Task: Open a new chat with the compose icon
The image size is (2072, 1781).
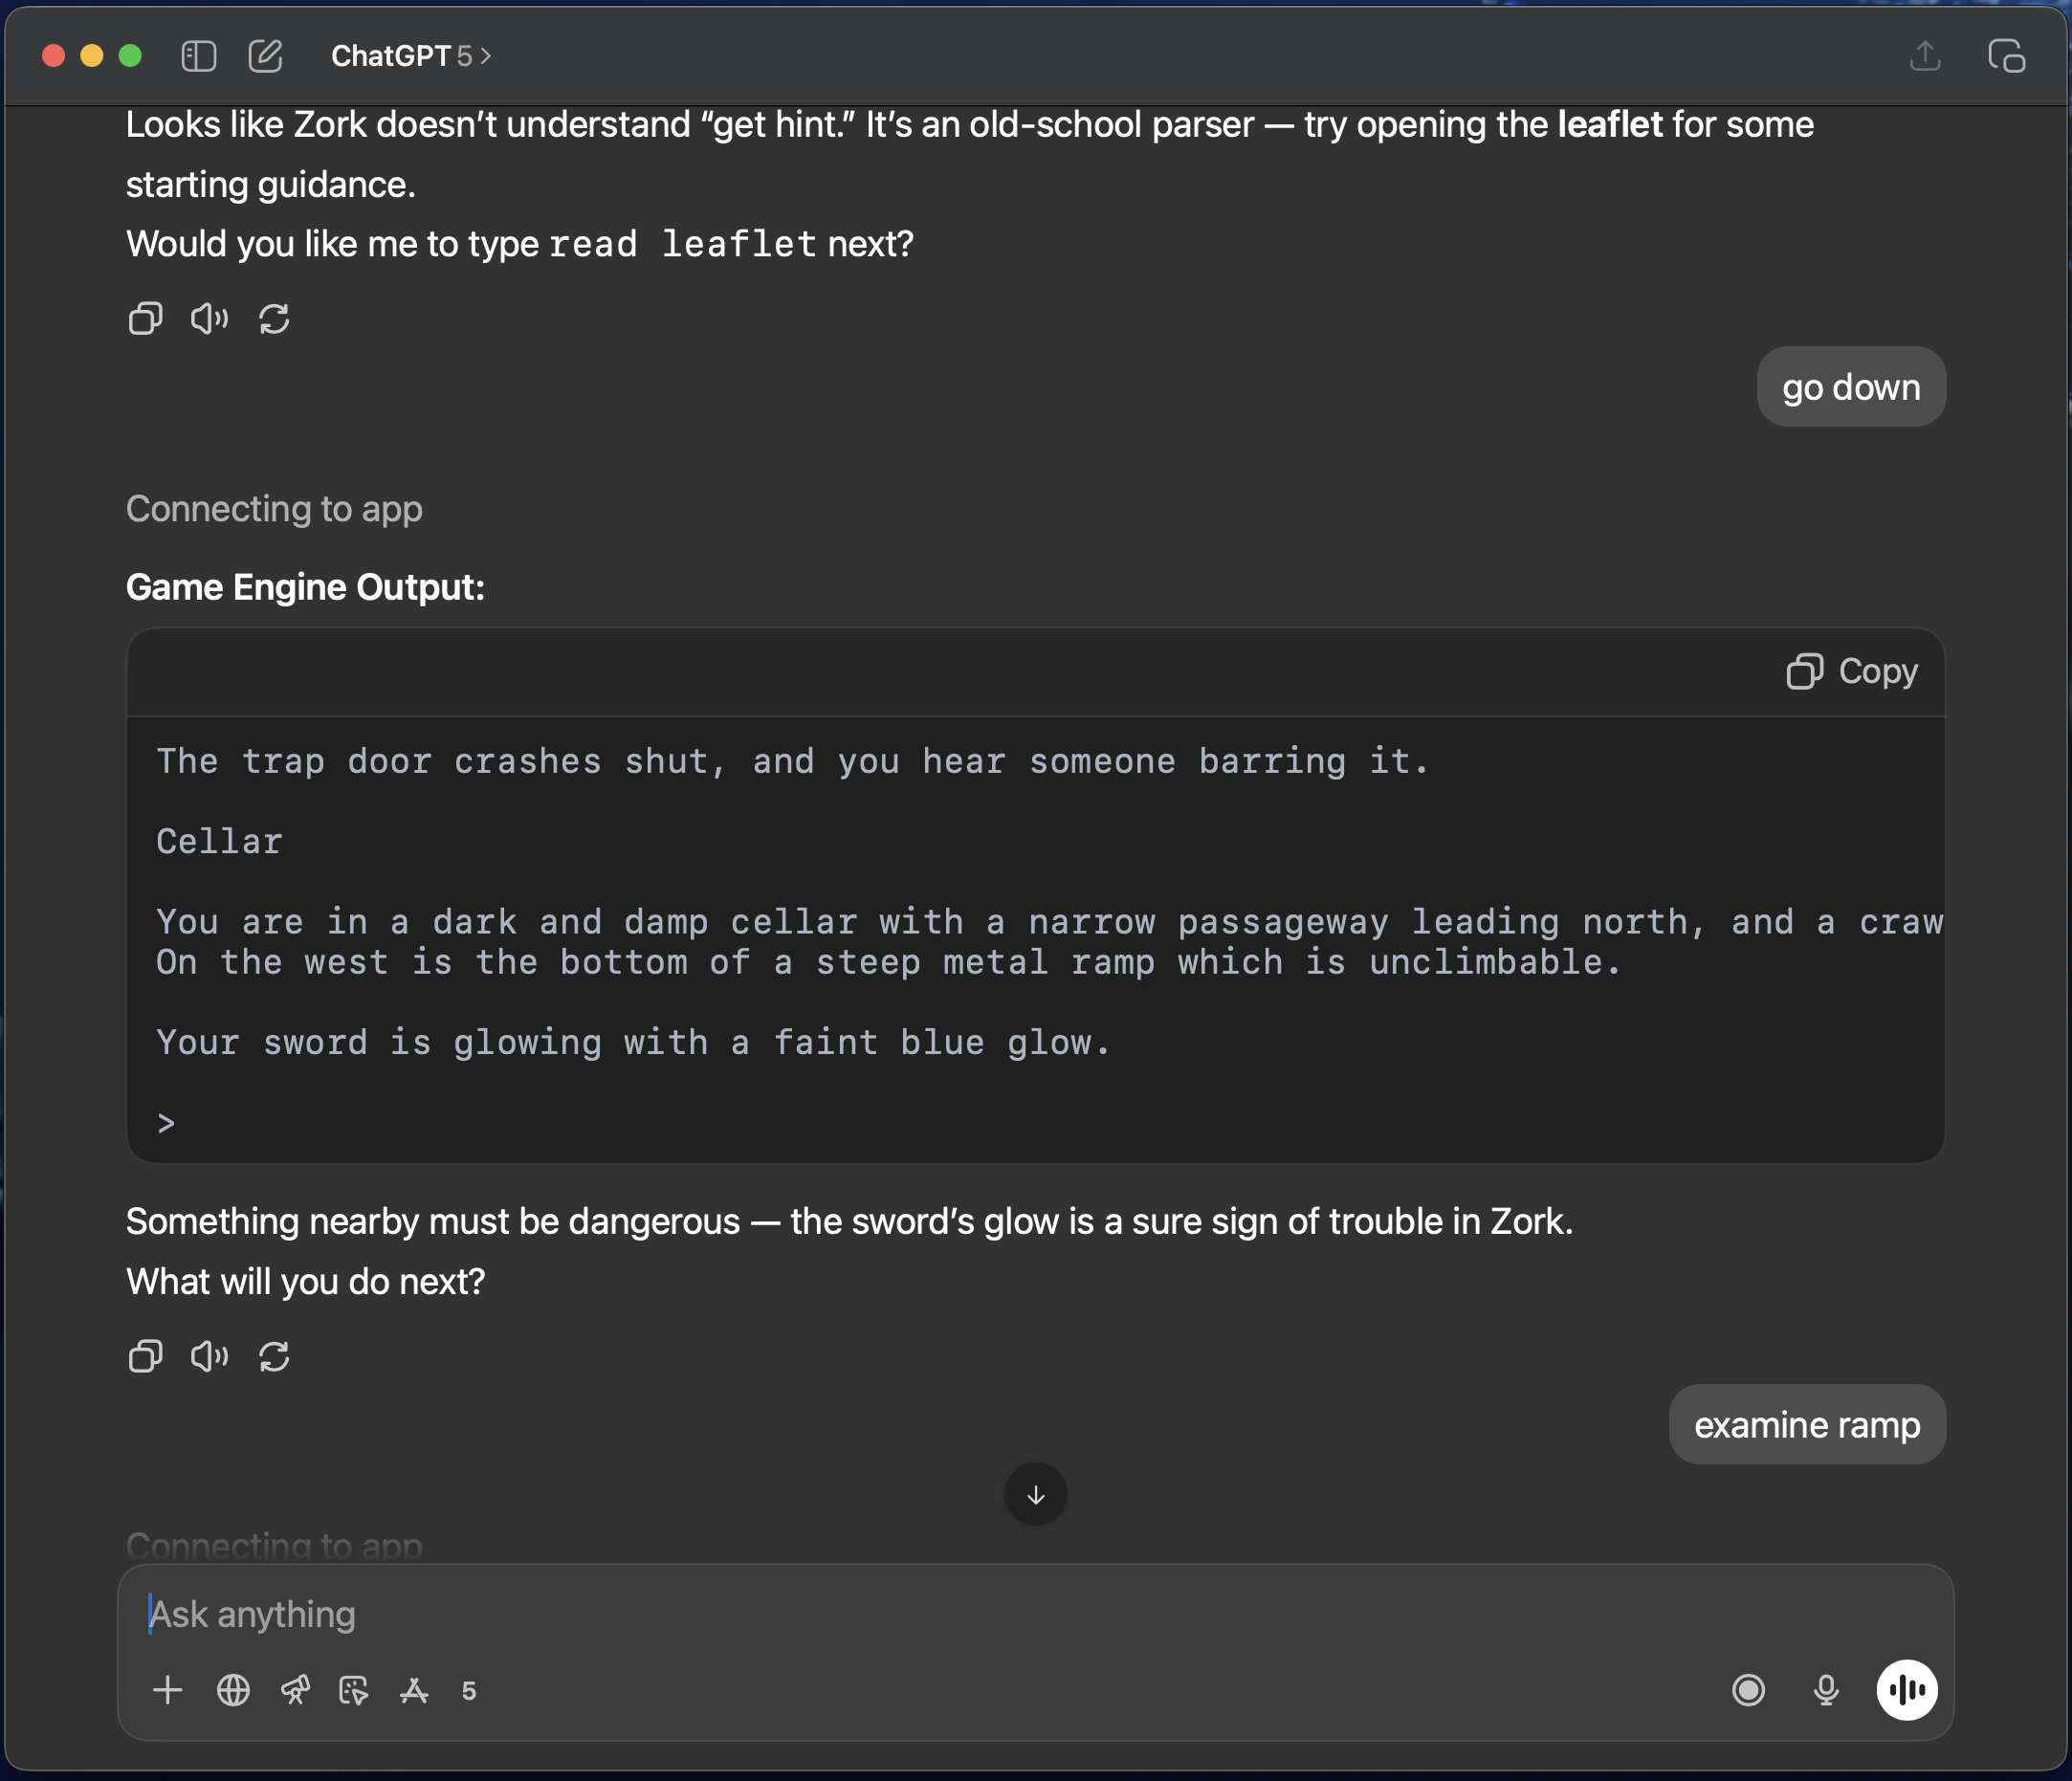Action: click(265, 56)
